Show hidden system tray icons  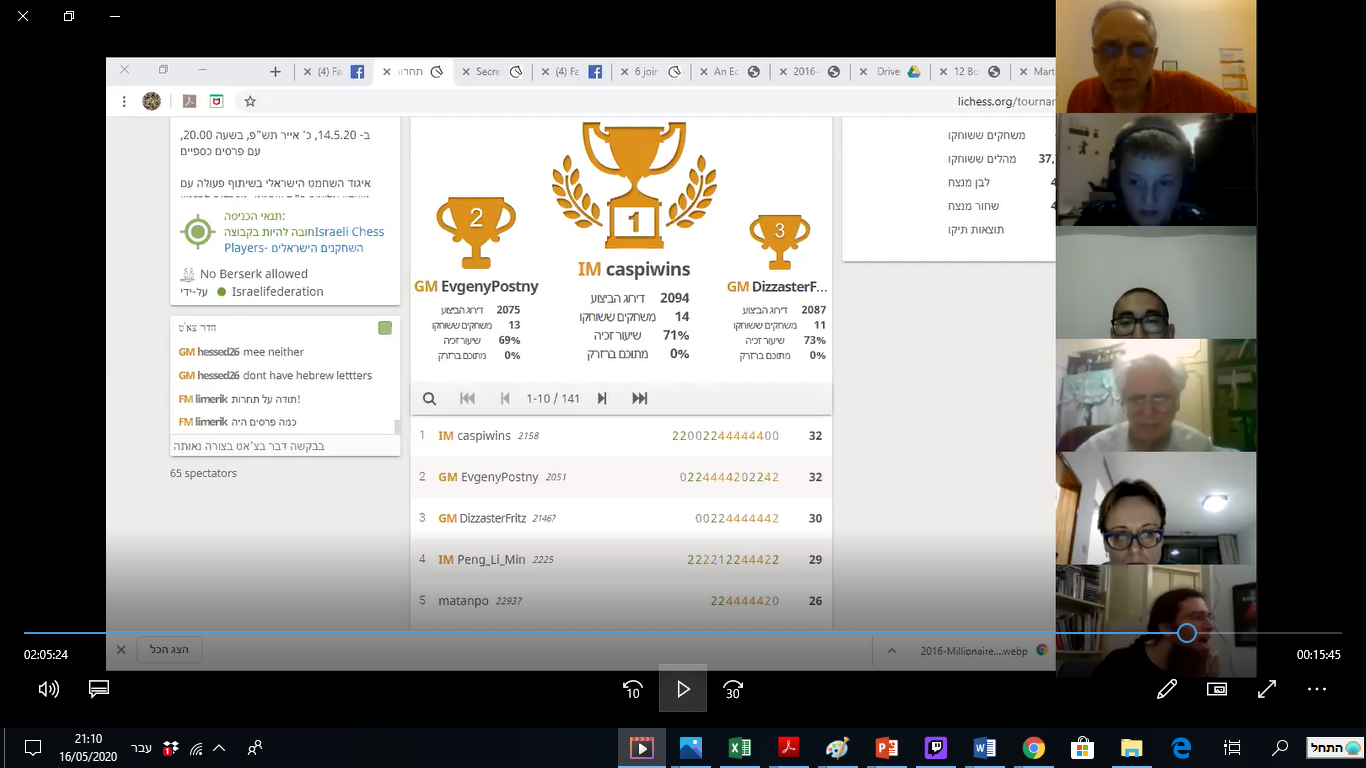point(219,748)
